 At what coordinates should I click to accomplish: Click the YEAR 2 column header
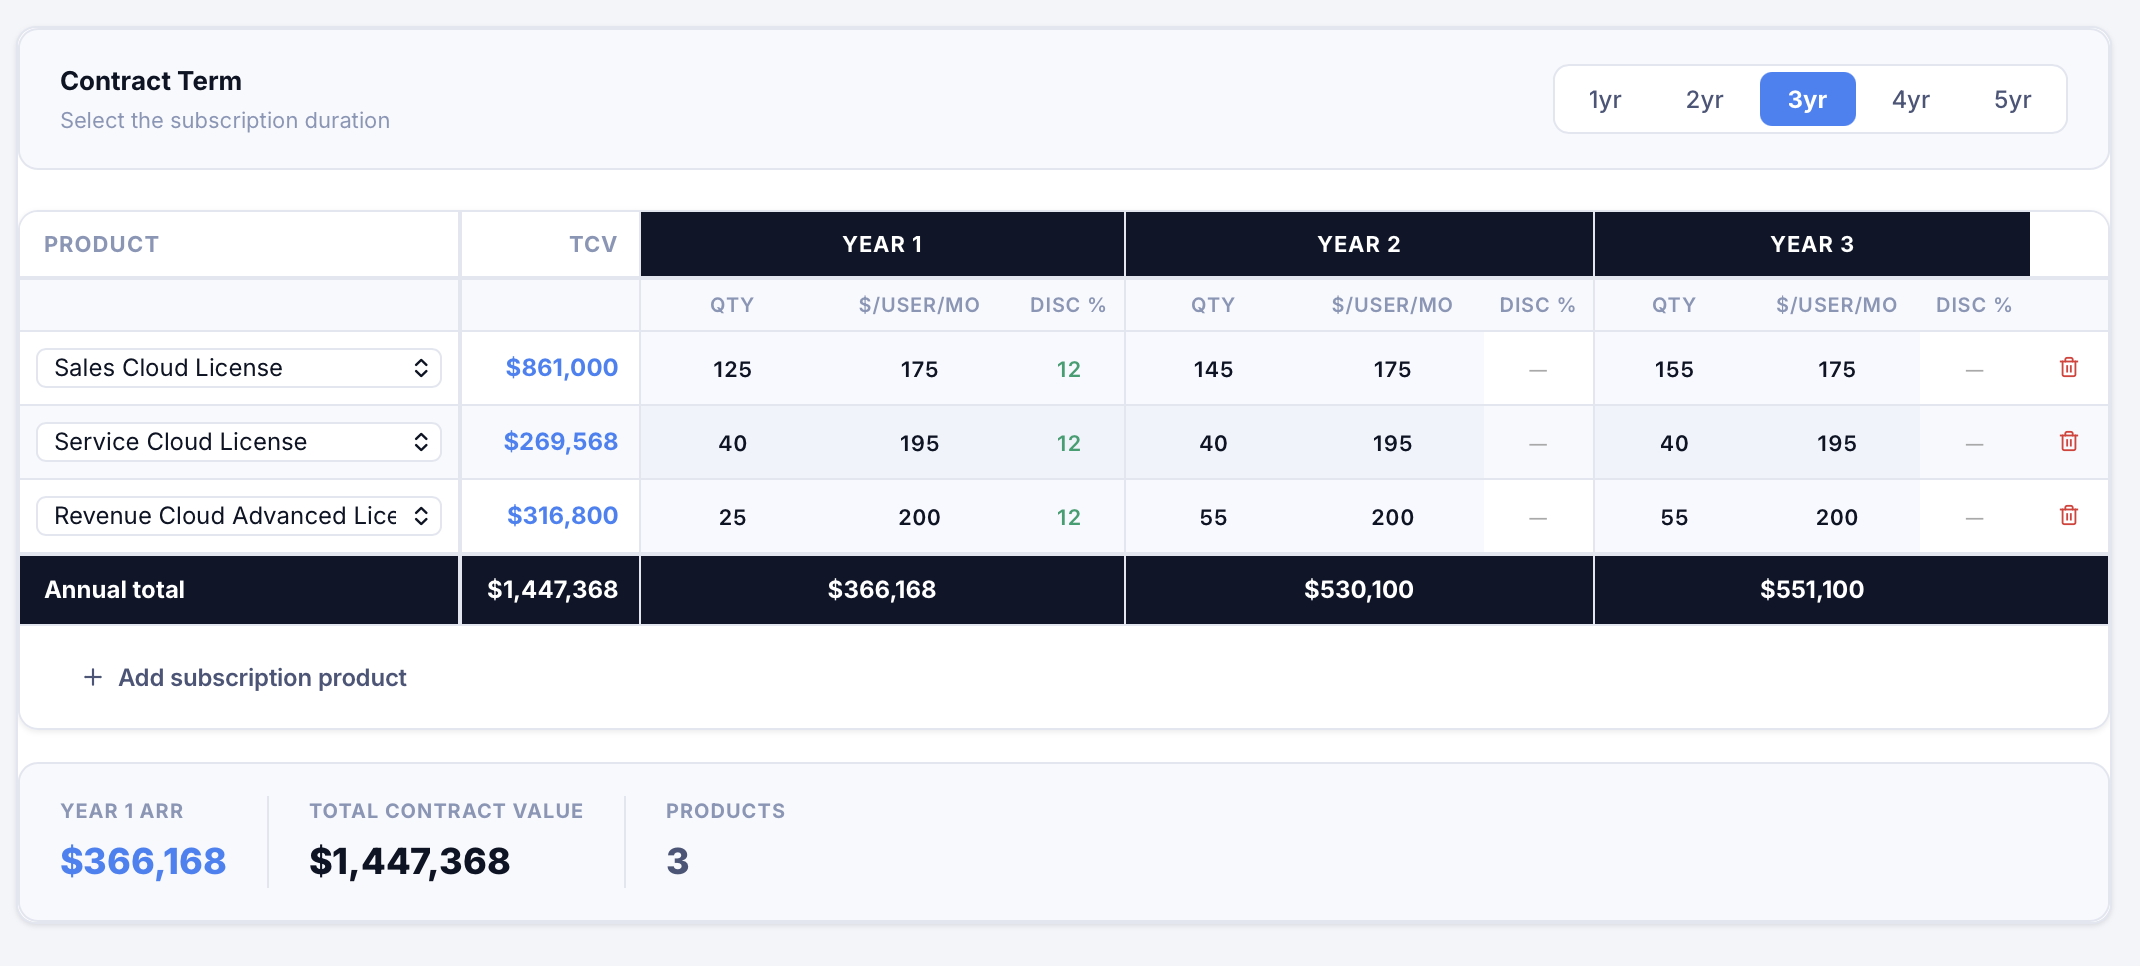(1359, 244)
